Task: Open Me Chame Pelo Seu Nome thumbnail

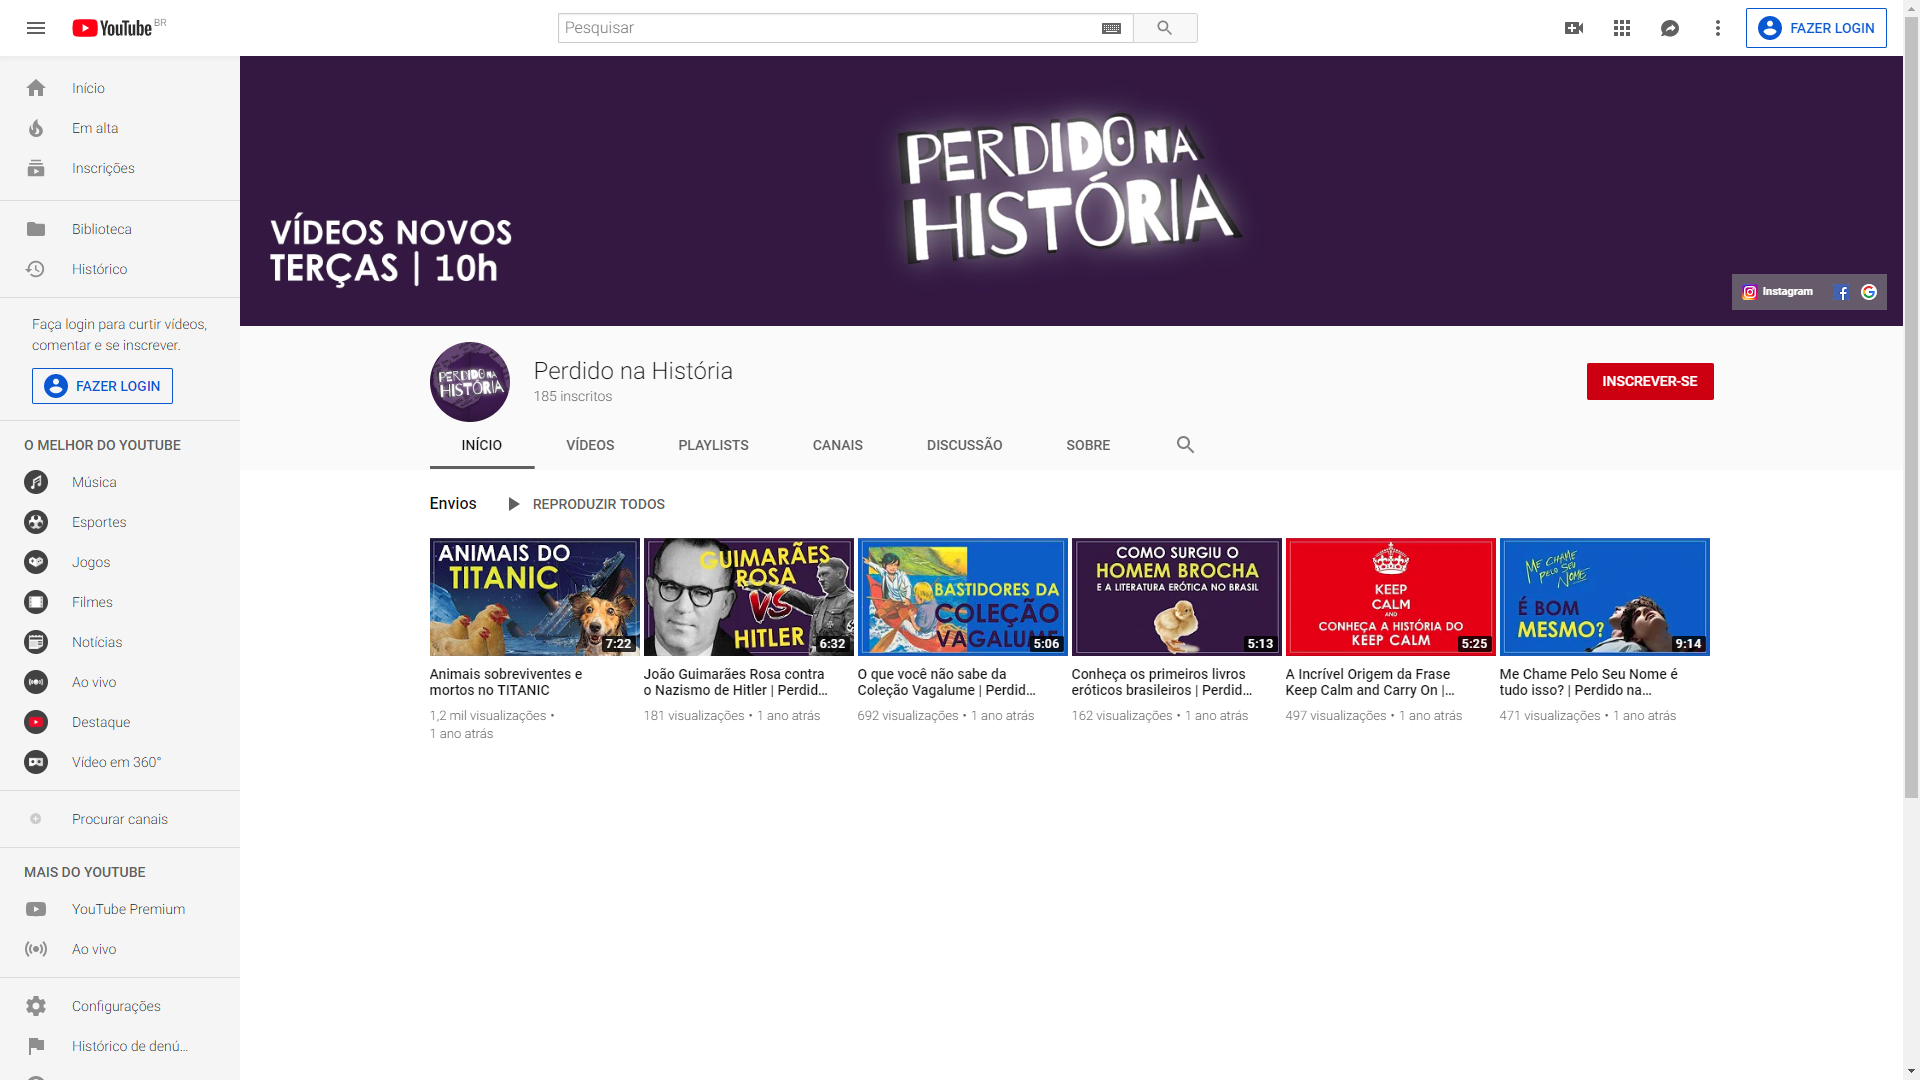Action: (1605, 597)
